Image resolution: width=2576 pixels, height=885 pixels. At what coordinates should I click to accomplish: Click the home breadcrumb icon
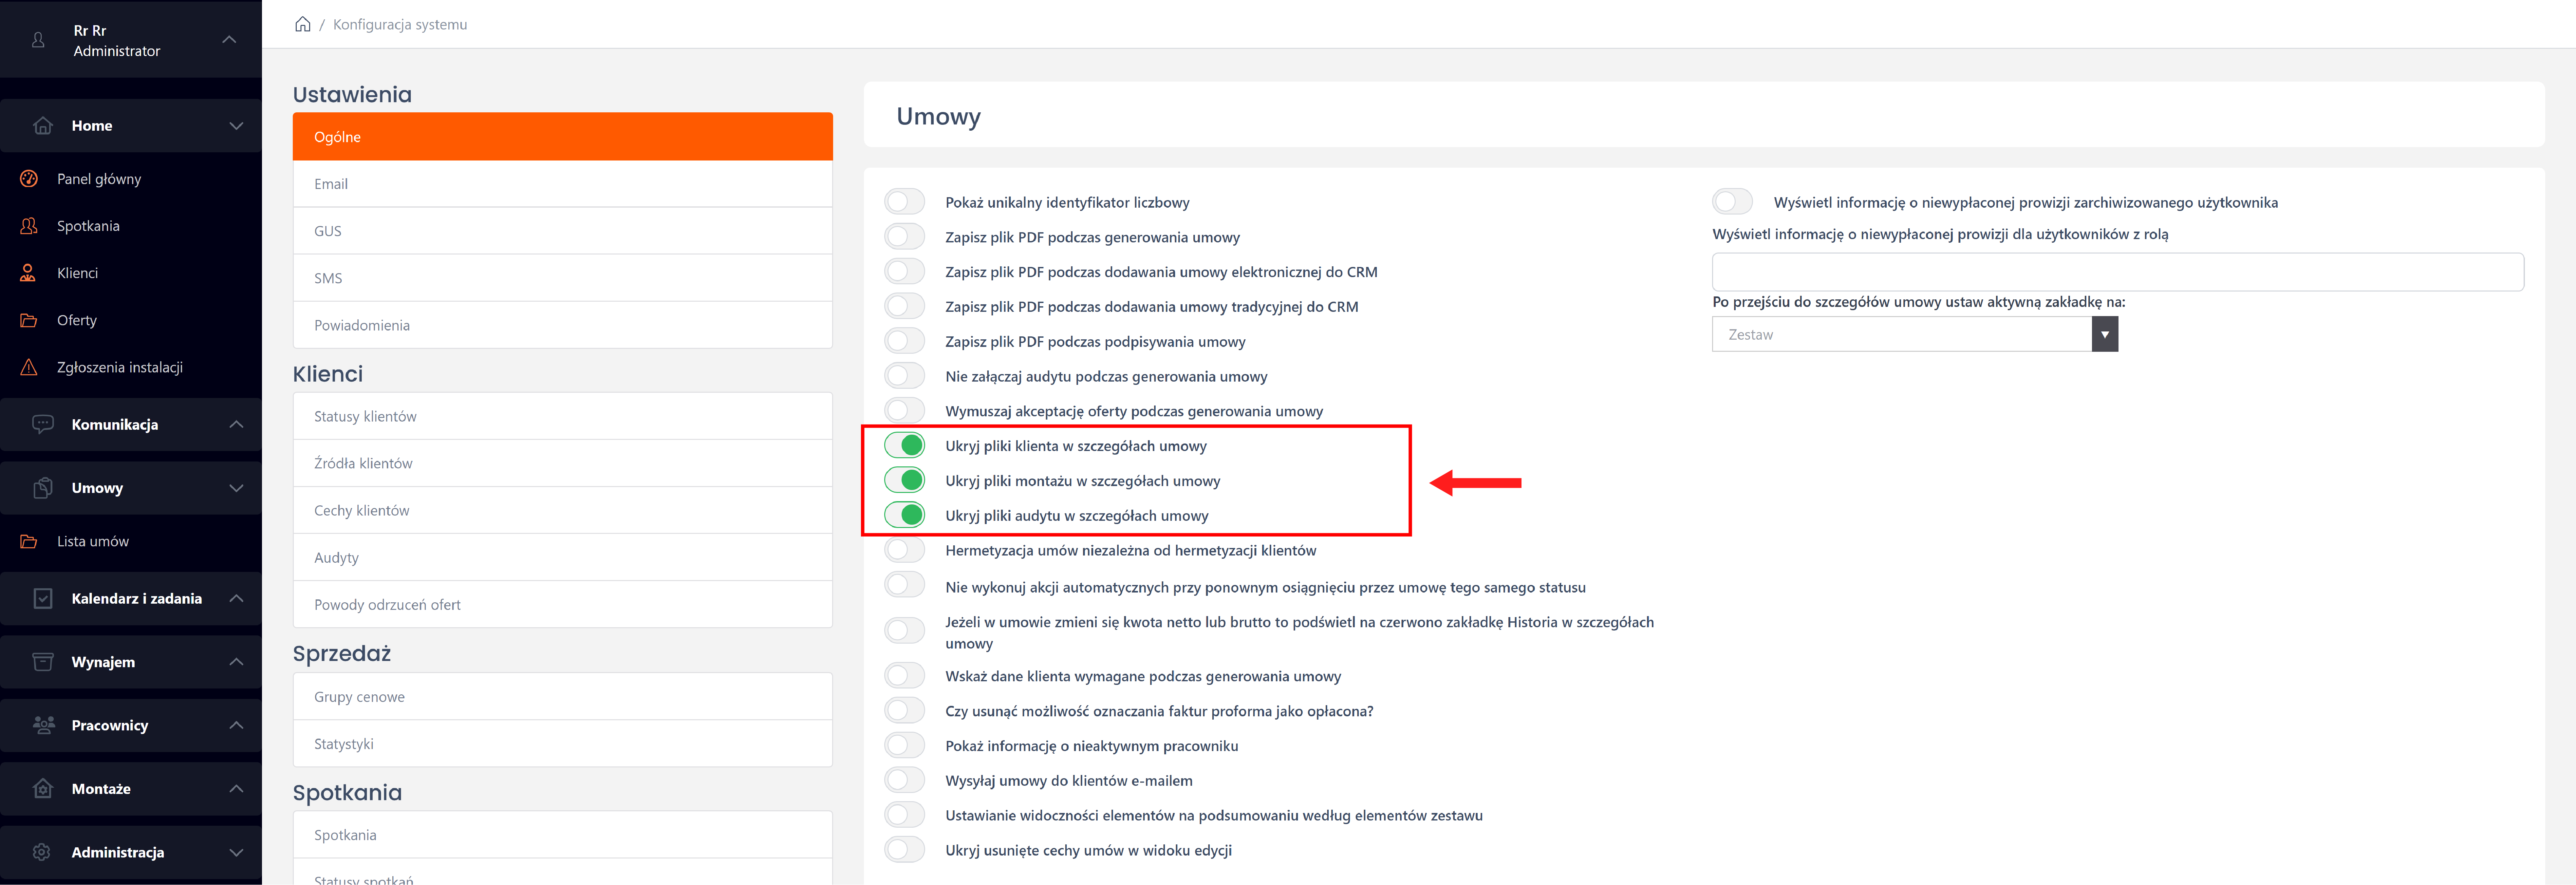[302, 24]
